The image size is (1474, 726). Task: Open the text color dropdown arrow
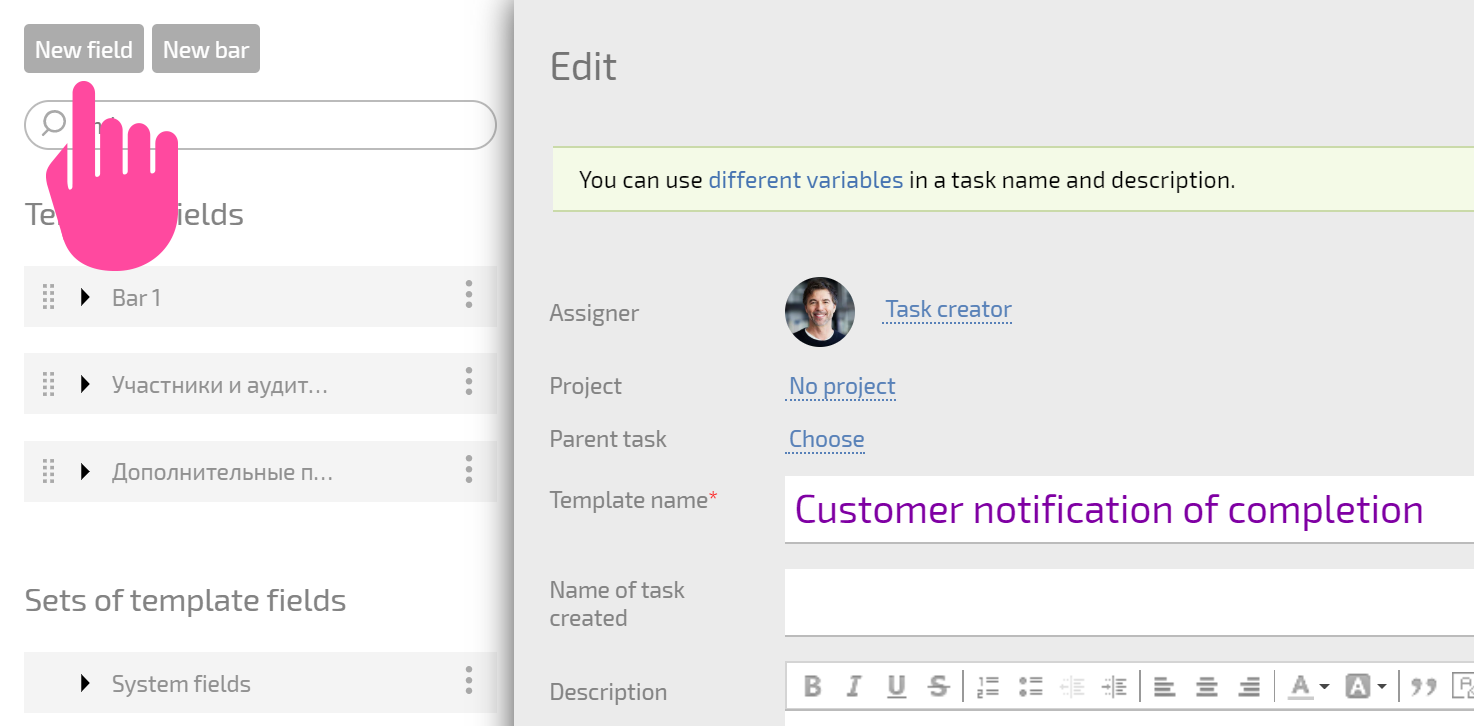pyautogui.click(x=1324, y=687)
